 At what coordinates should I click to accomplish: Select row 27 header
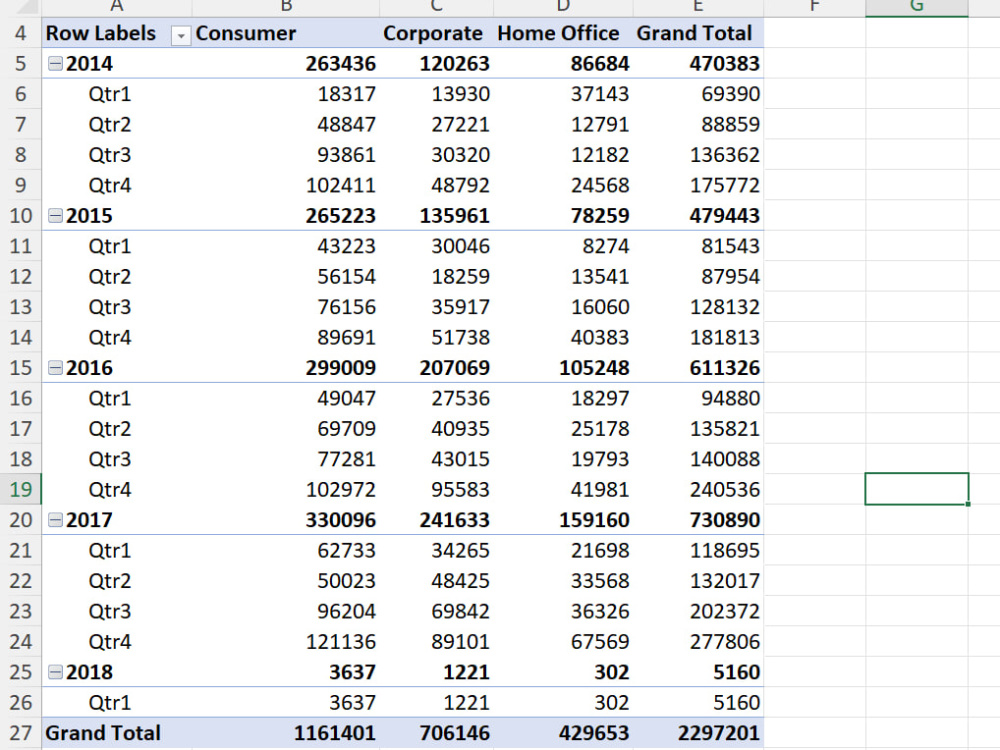click(x=20, y=733)
